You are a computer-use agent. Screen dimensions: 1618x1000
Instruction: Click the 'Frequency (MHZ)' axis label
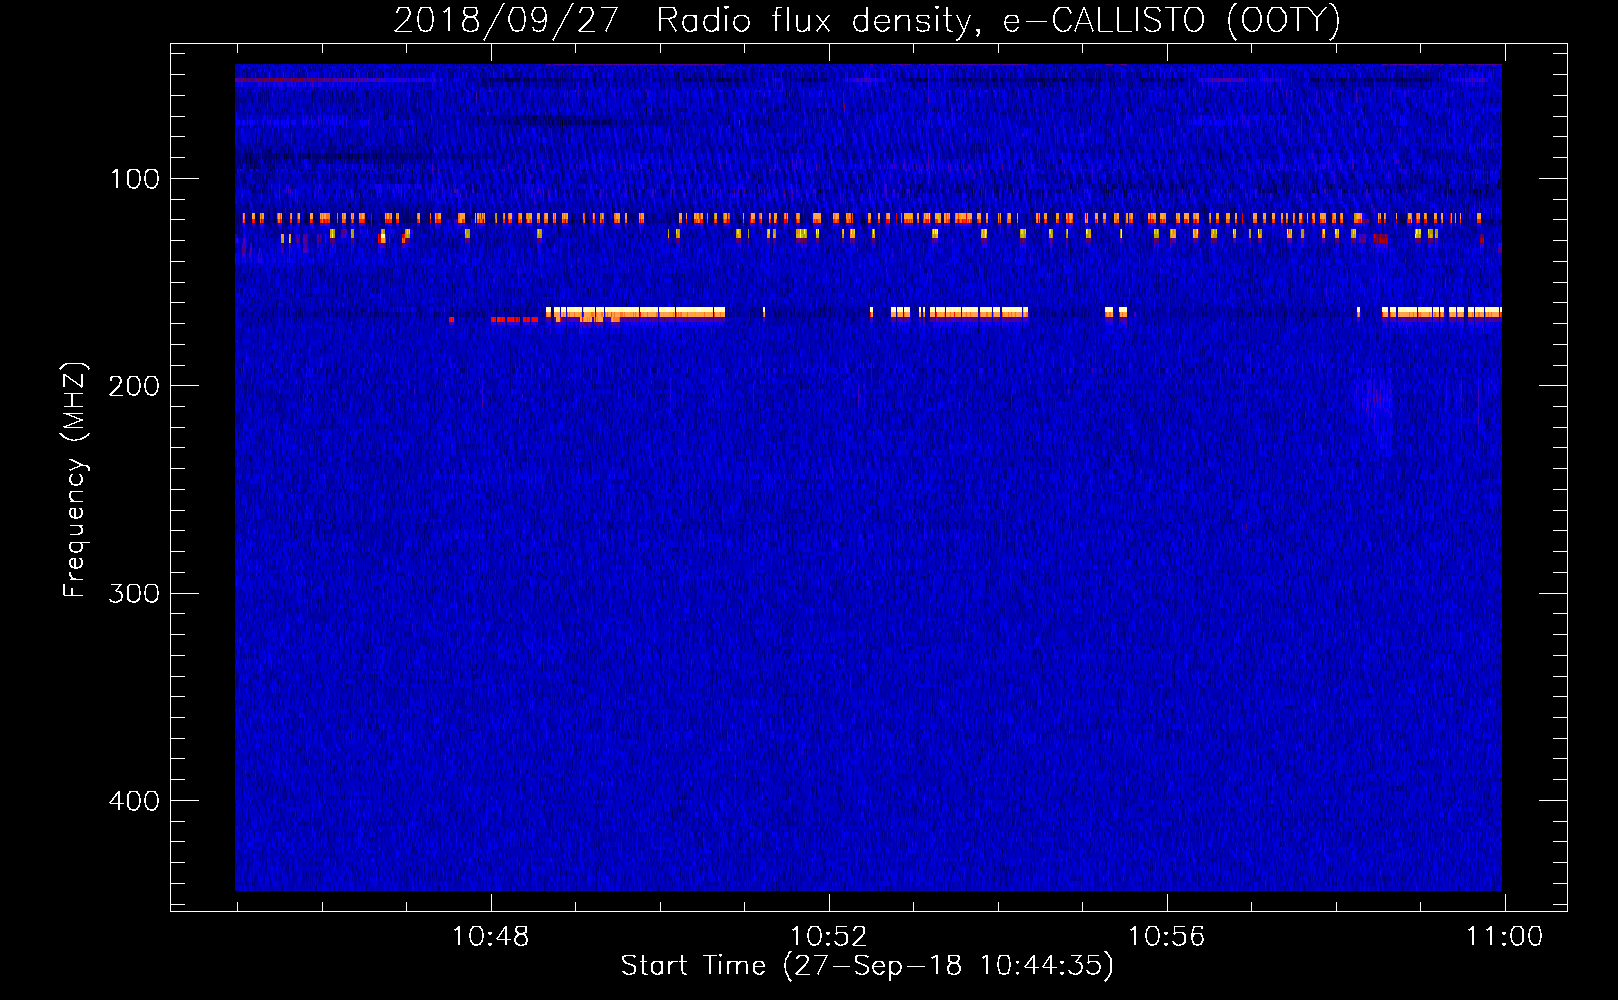point(75,480)
